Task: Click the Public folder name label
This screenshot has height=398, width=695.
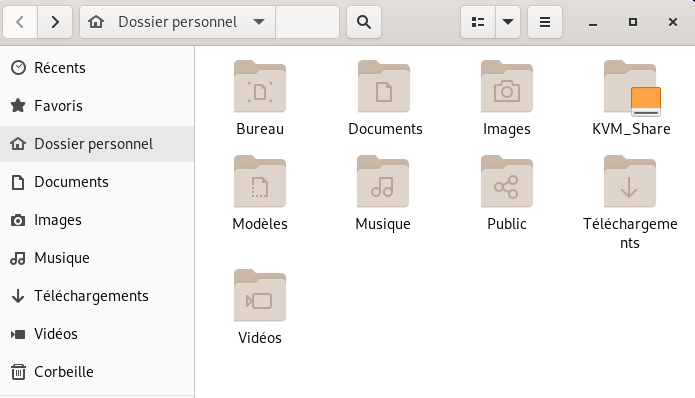Action: [x=507, y=224]
